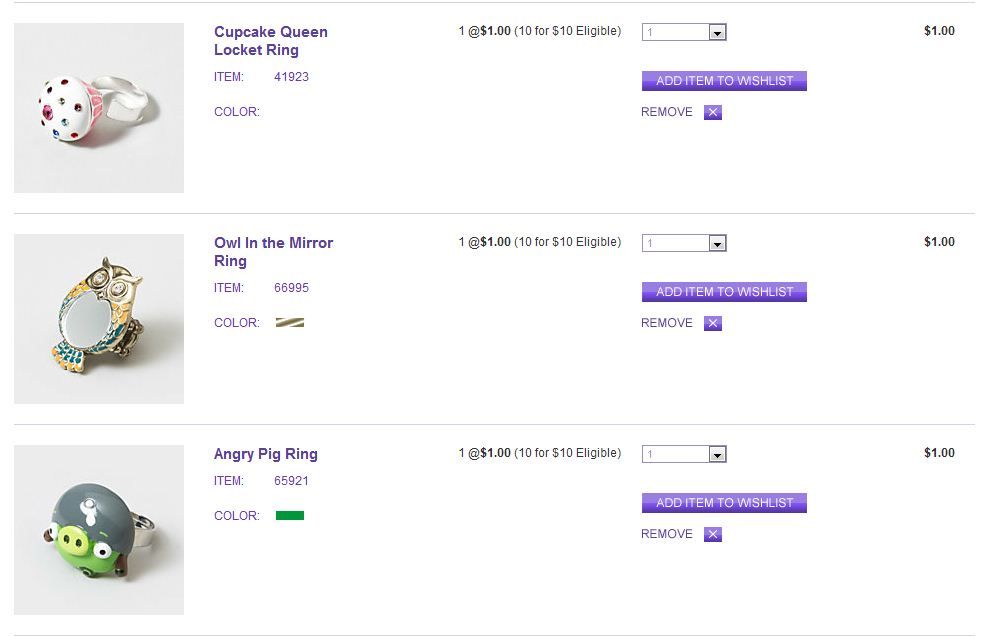Click the REMOVE text for Angry Pig ring
This screenshot has width=986, height=637.
click(667, 534)
